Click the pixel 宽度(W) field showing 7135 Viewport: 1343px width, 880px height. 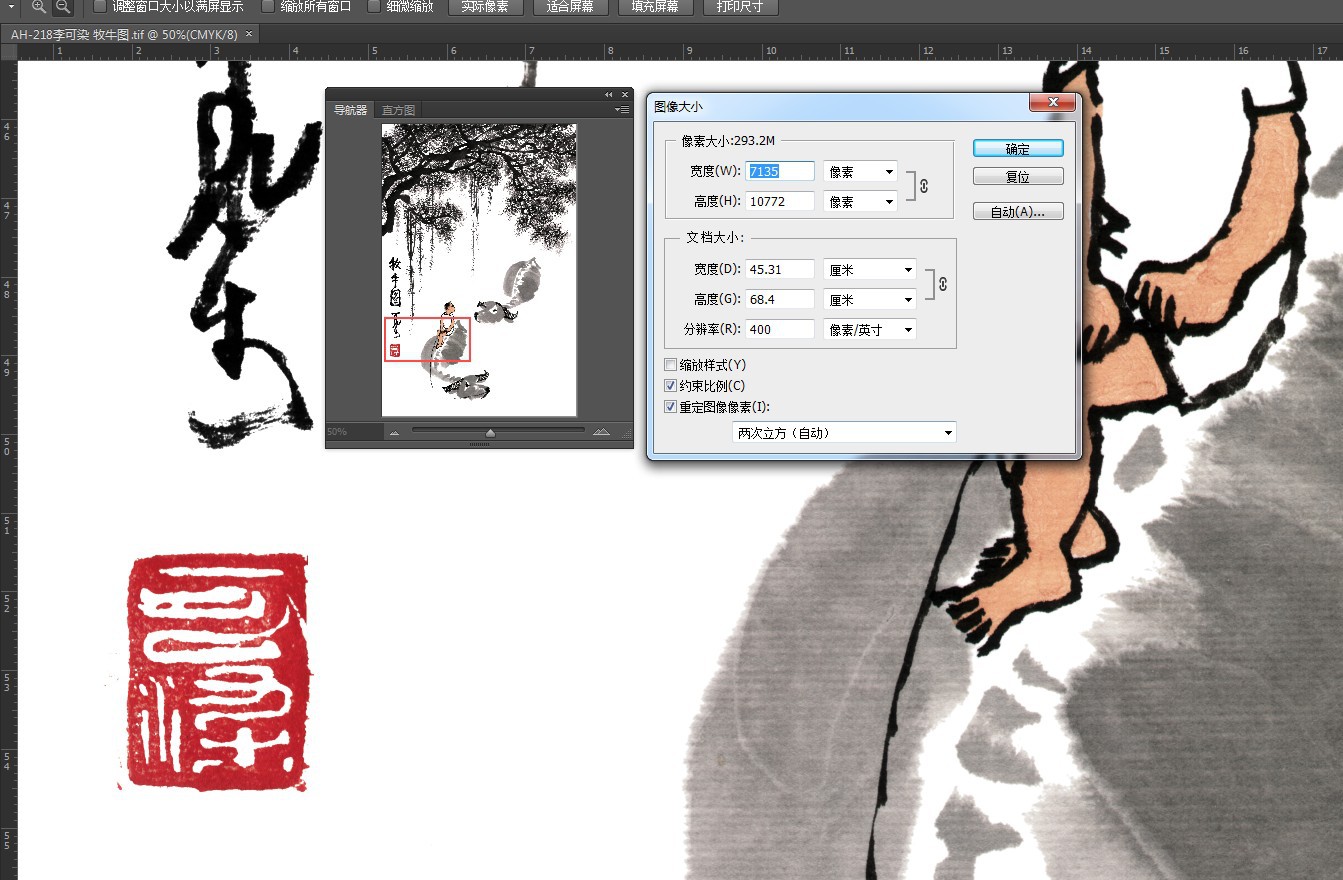coord(780,171)
